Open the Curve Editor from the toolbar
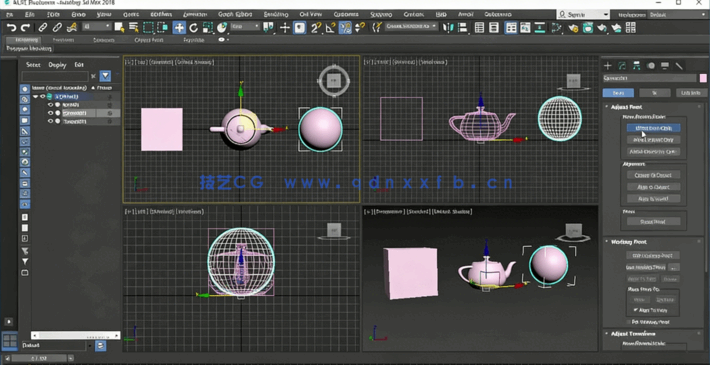This screenshot has width=710, height=365. (525, 28)
